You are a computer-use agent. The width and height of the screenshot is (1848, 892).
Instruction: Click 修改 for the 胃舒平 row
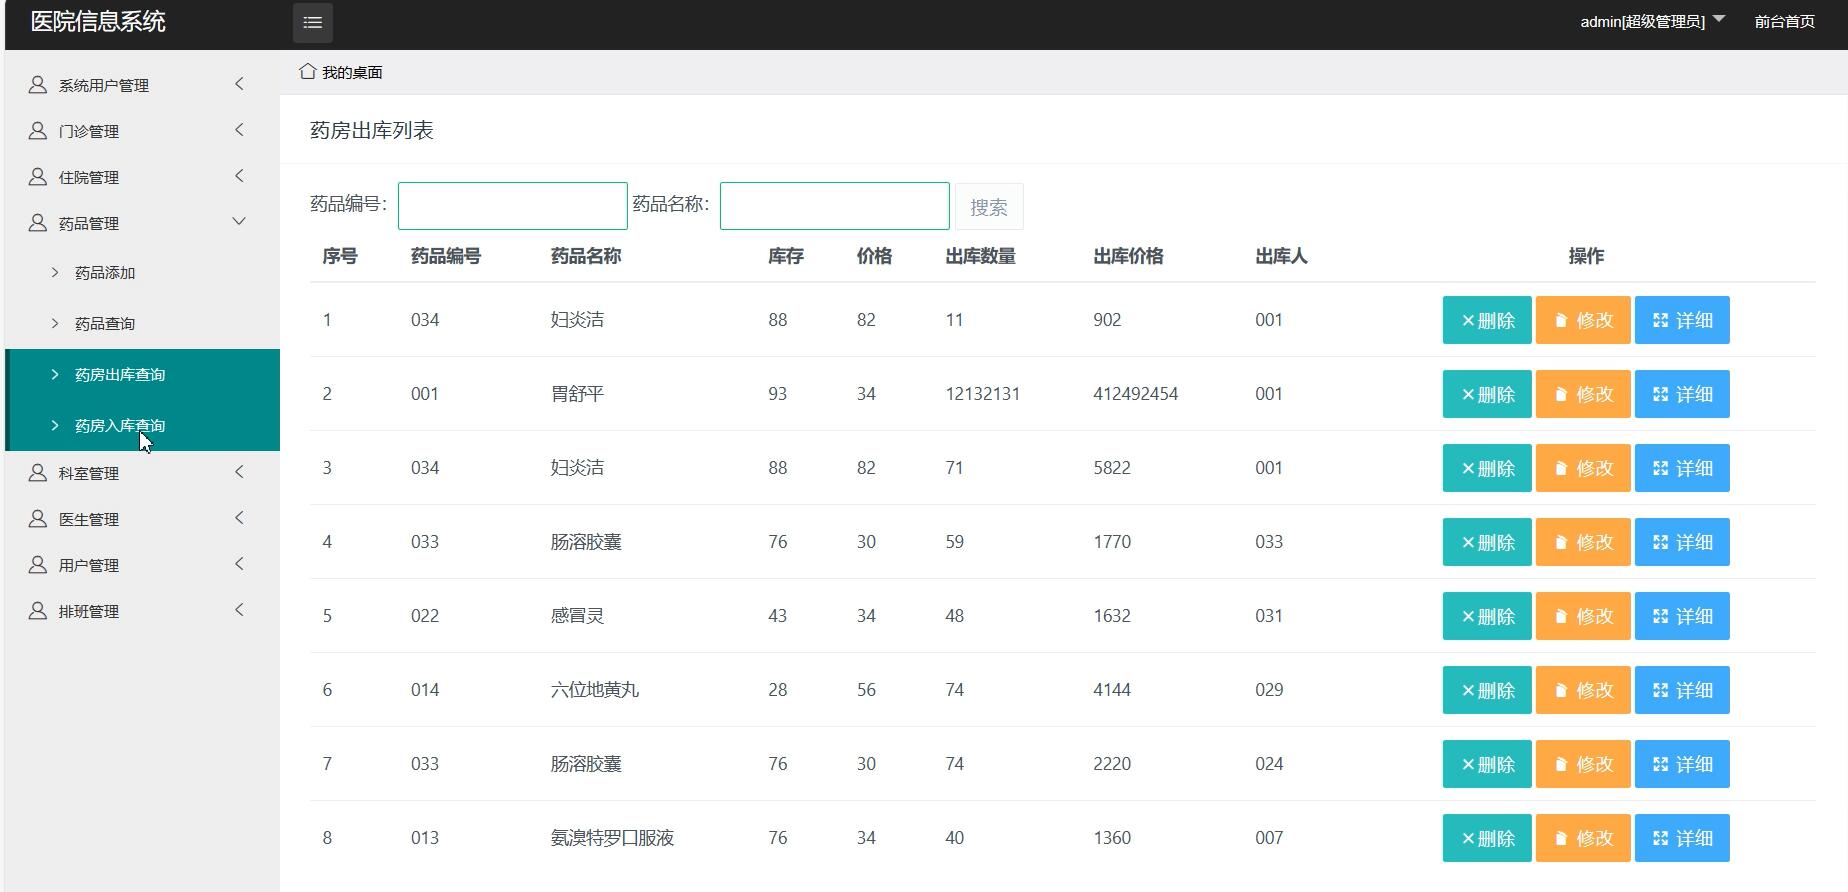1583,394
